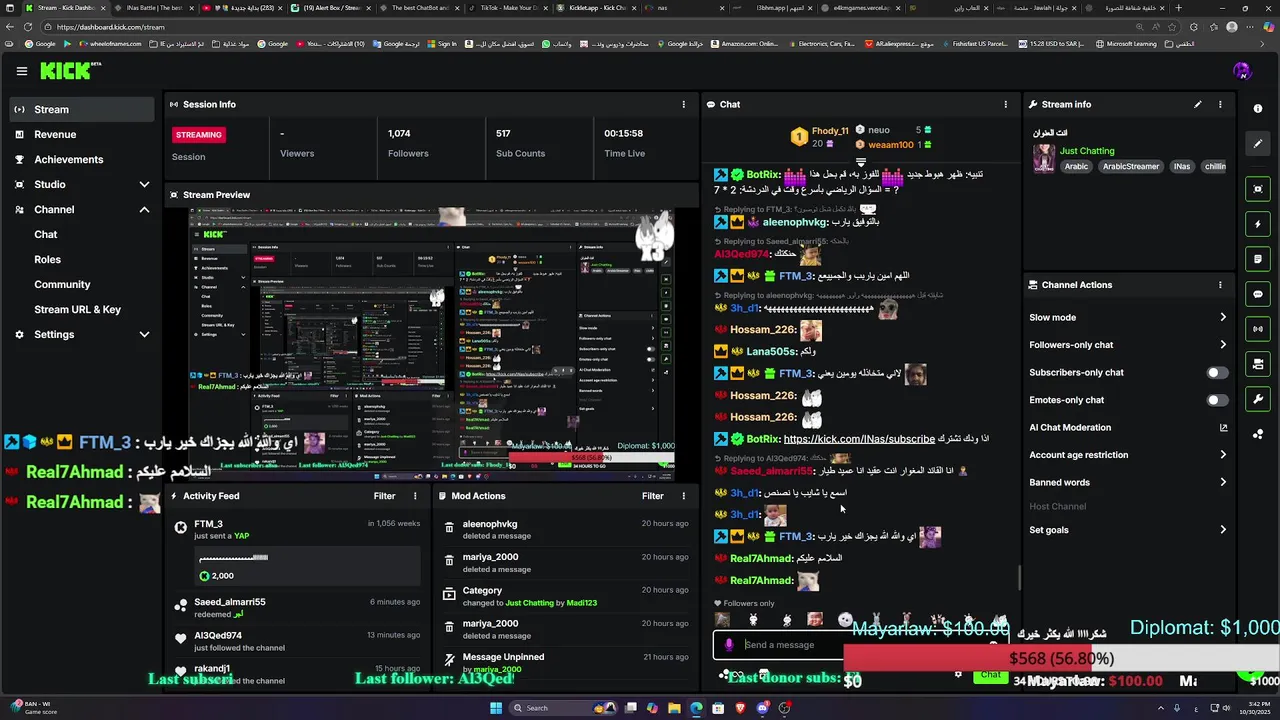Toggle the lightning bolt widget in rail

[x=1258, y=224]
